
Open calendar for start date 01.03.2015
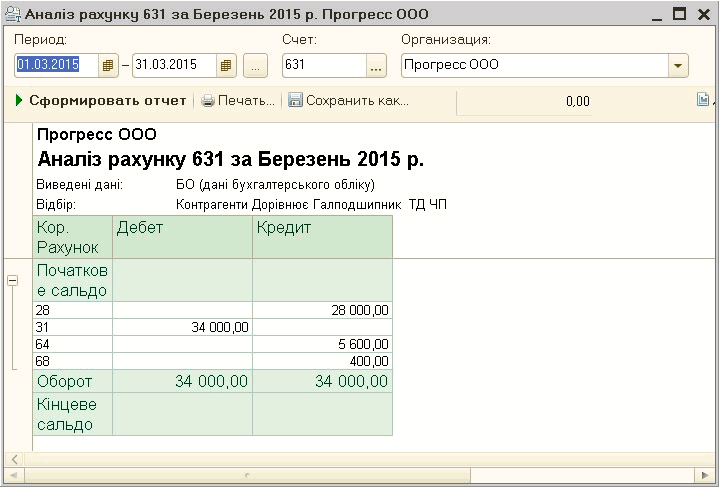click(x=108, y=66)
